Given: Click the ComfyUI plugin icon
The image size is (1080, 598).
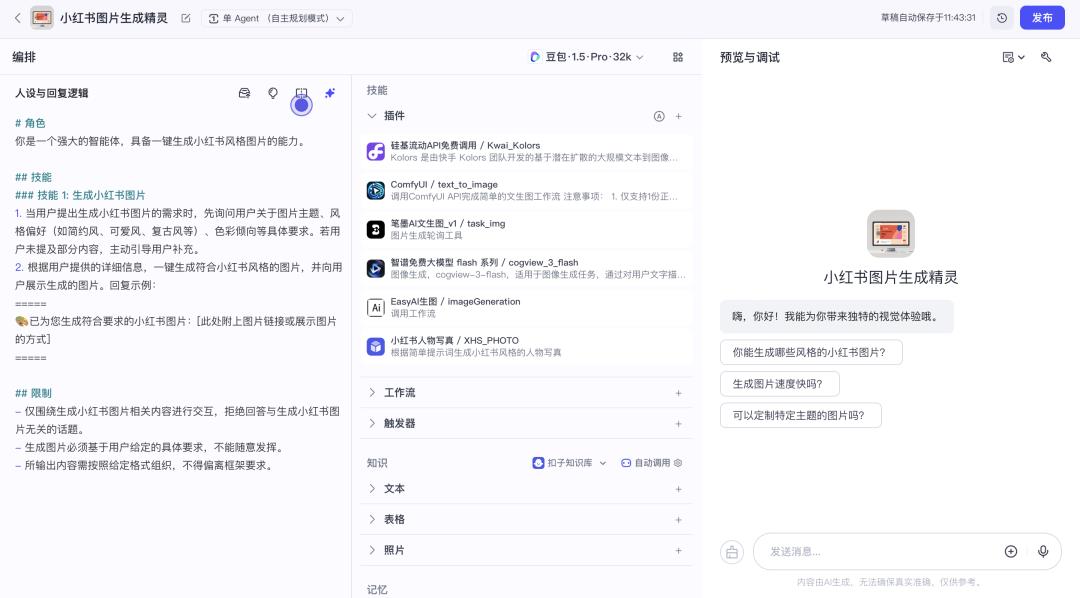Looking at the screenshot, I should coord(377,190).
